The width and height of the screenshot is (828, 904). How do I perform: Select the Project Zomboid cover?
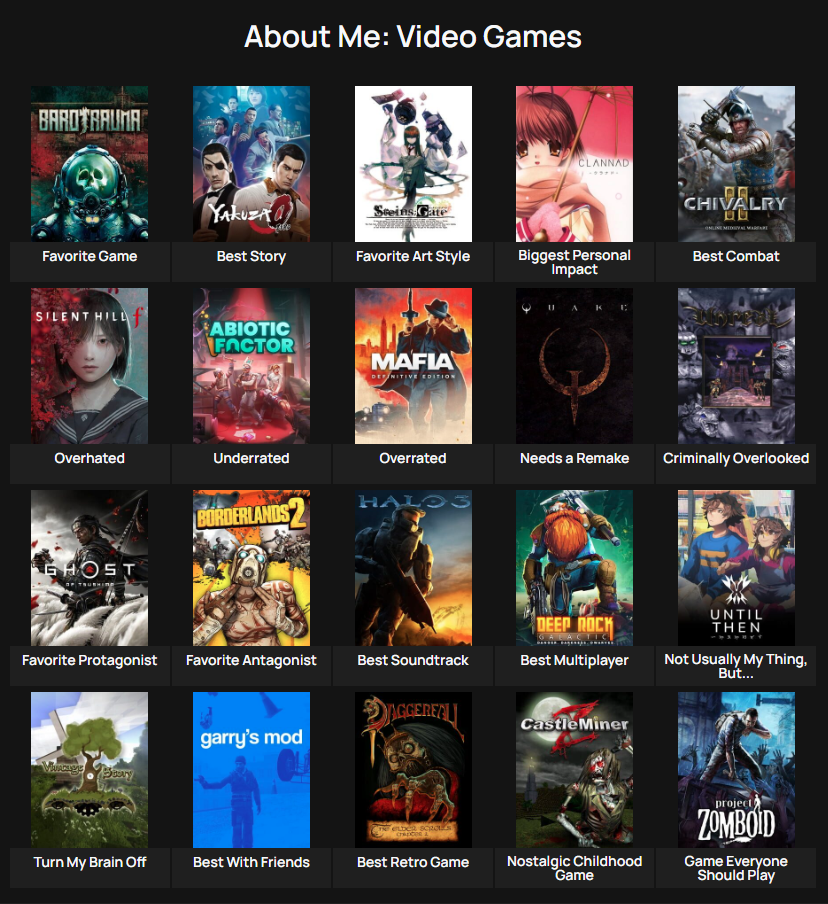pos(736,770)
